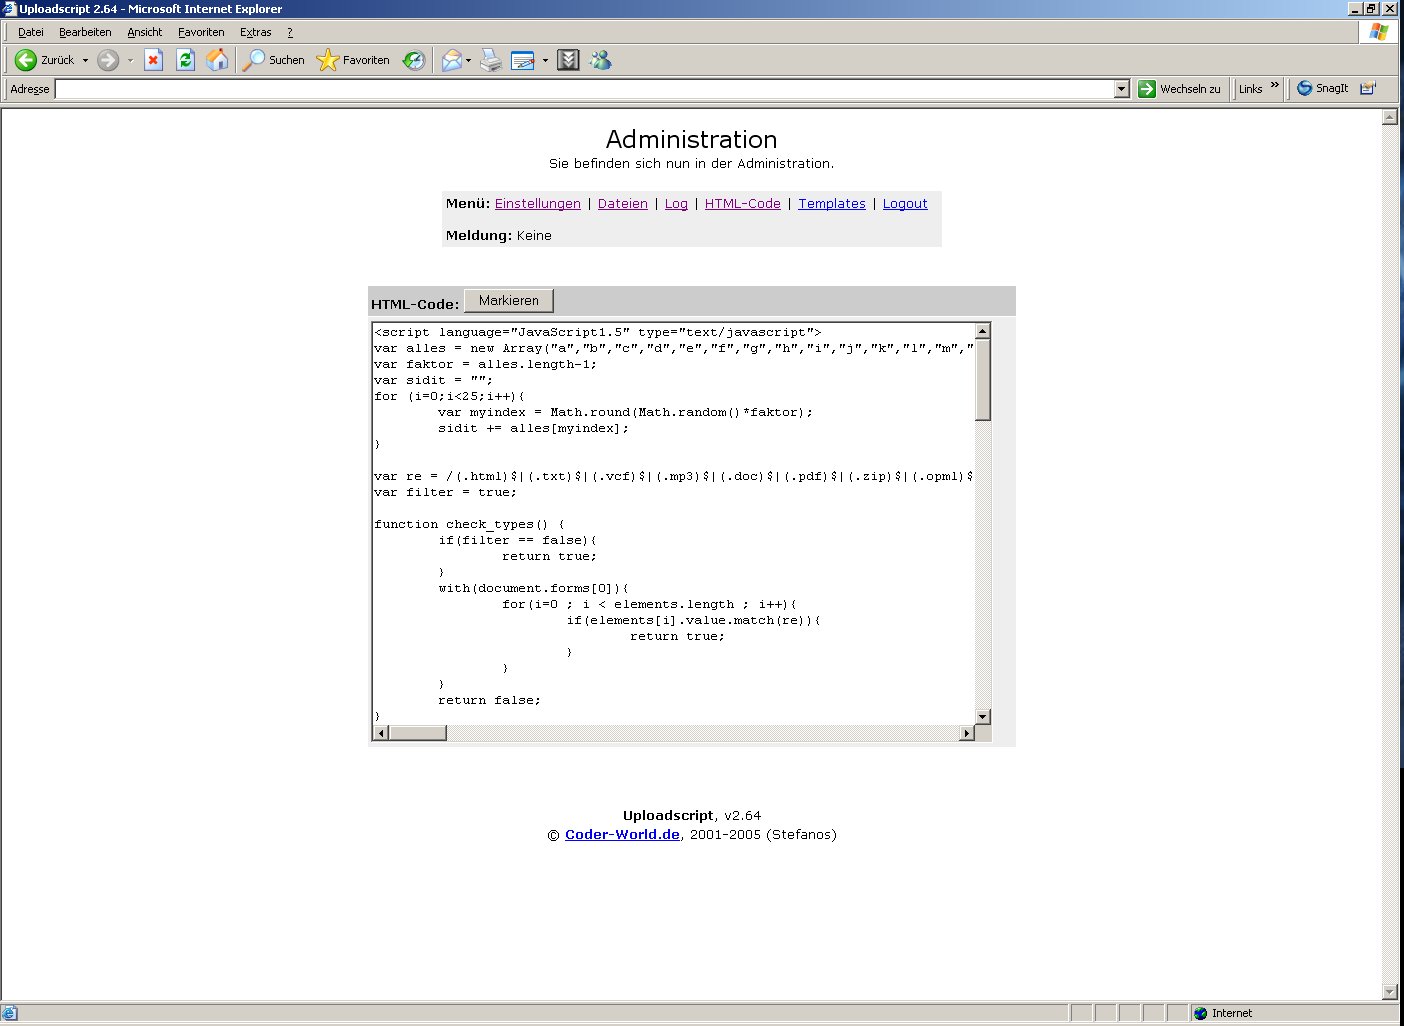Click the page scrollbar down arrow
The height and width of the screenshot is (1026, 1404).
[x=1390, y=992]
